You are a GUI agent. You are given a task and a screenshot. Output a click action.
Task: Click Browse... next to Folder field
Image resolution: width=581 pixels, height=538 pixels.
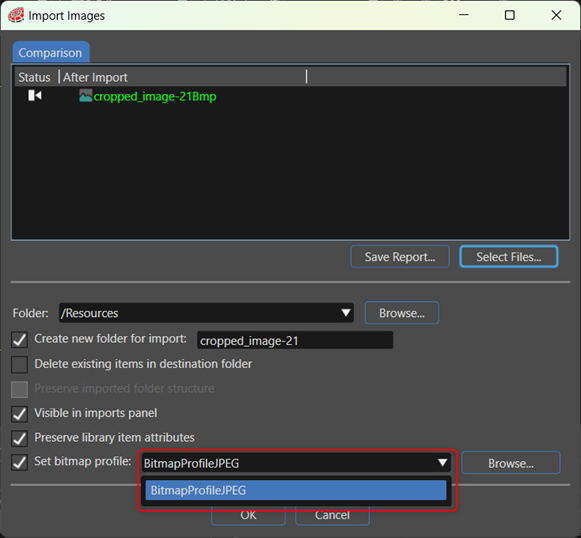[402, 313]
